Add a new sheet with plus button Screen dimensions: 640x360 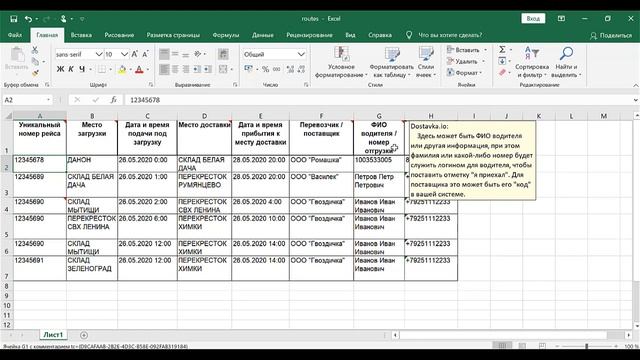click(84, 335)
